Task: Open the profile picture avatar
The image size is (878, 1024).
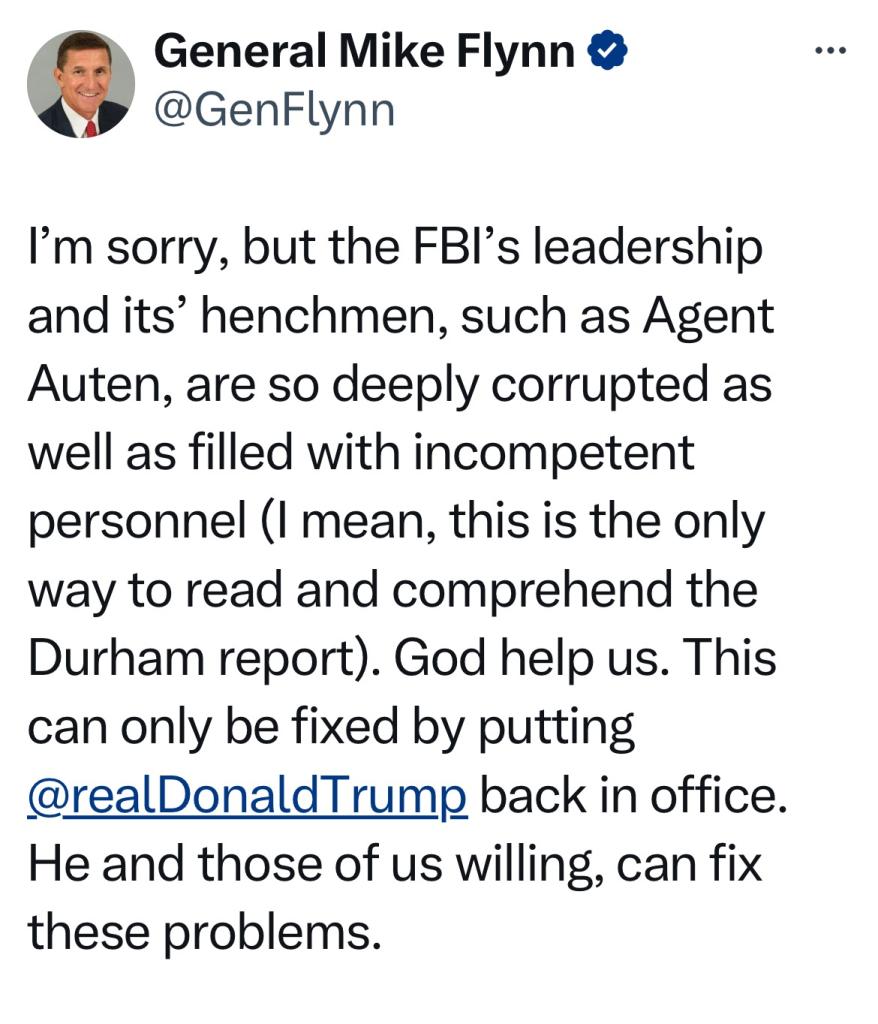Action: 80,83
